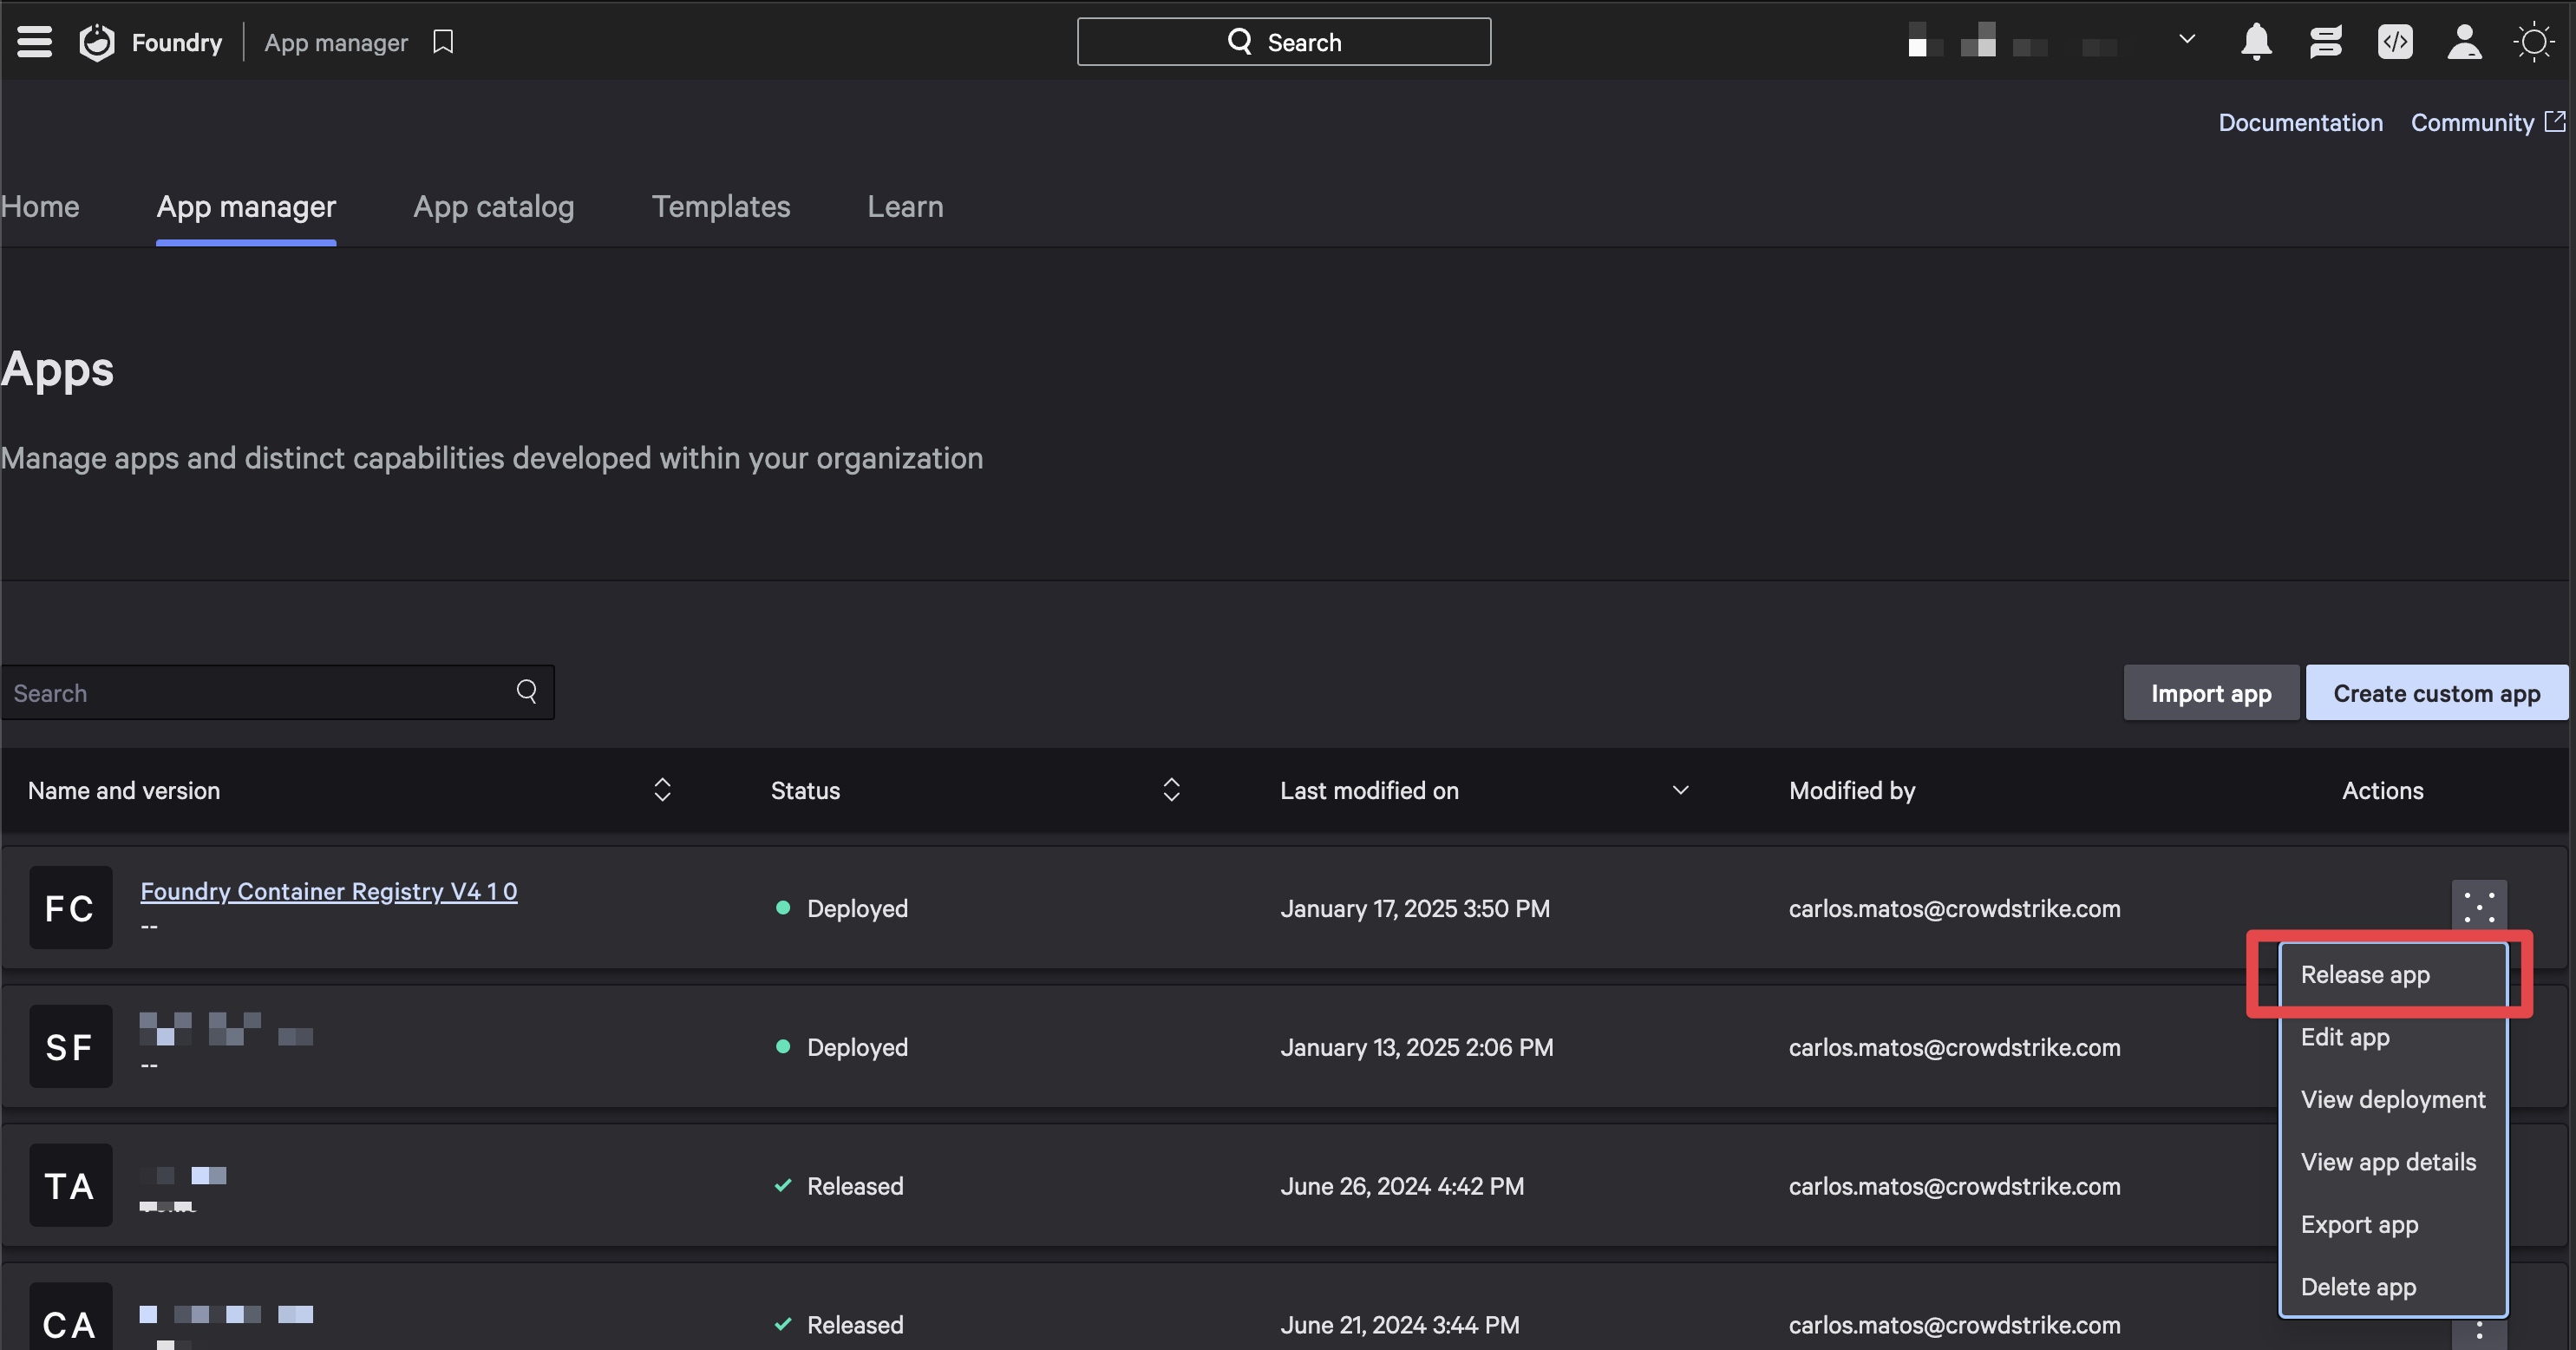2576x1350 pixels.
Task: Switch to the Home tab
Action: (x=40, y=206)
